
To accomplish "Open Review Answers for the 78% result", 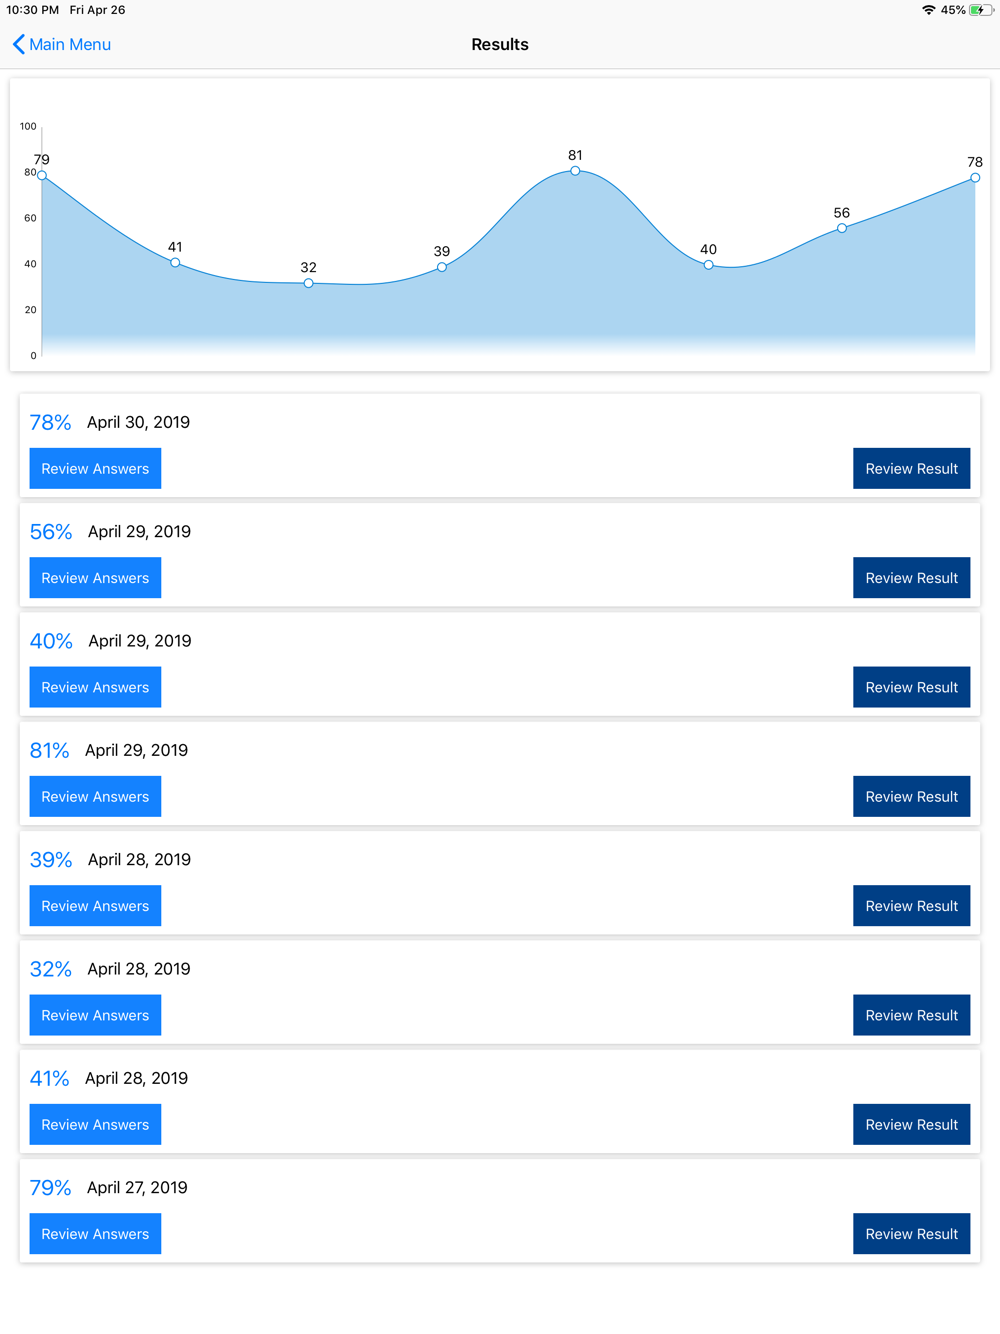I will (95, 469).
